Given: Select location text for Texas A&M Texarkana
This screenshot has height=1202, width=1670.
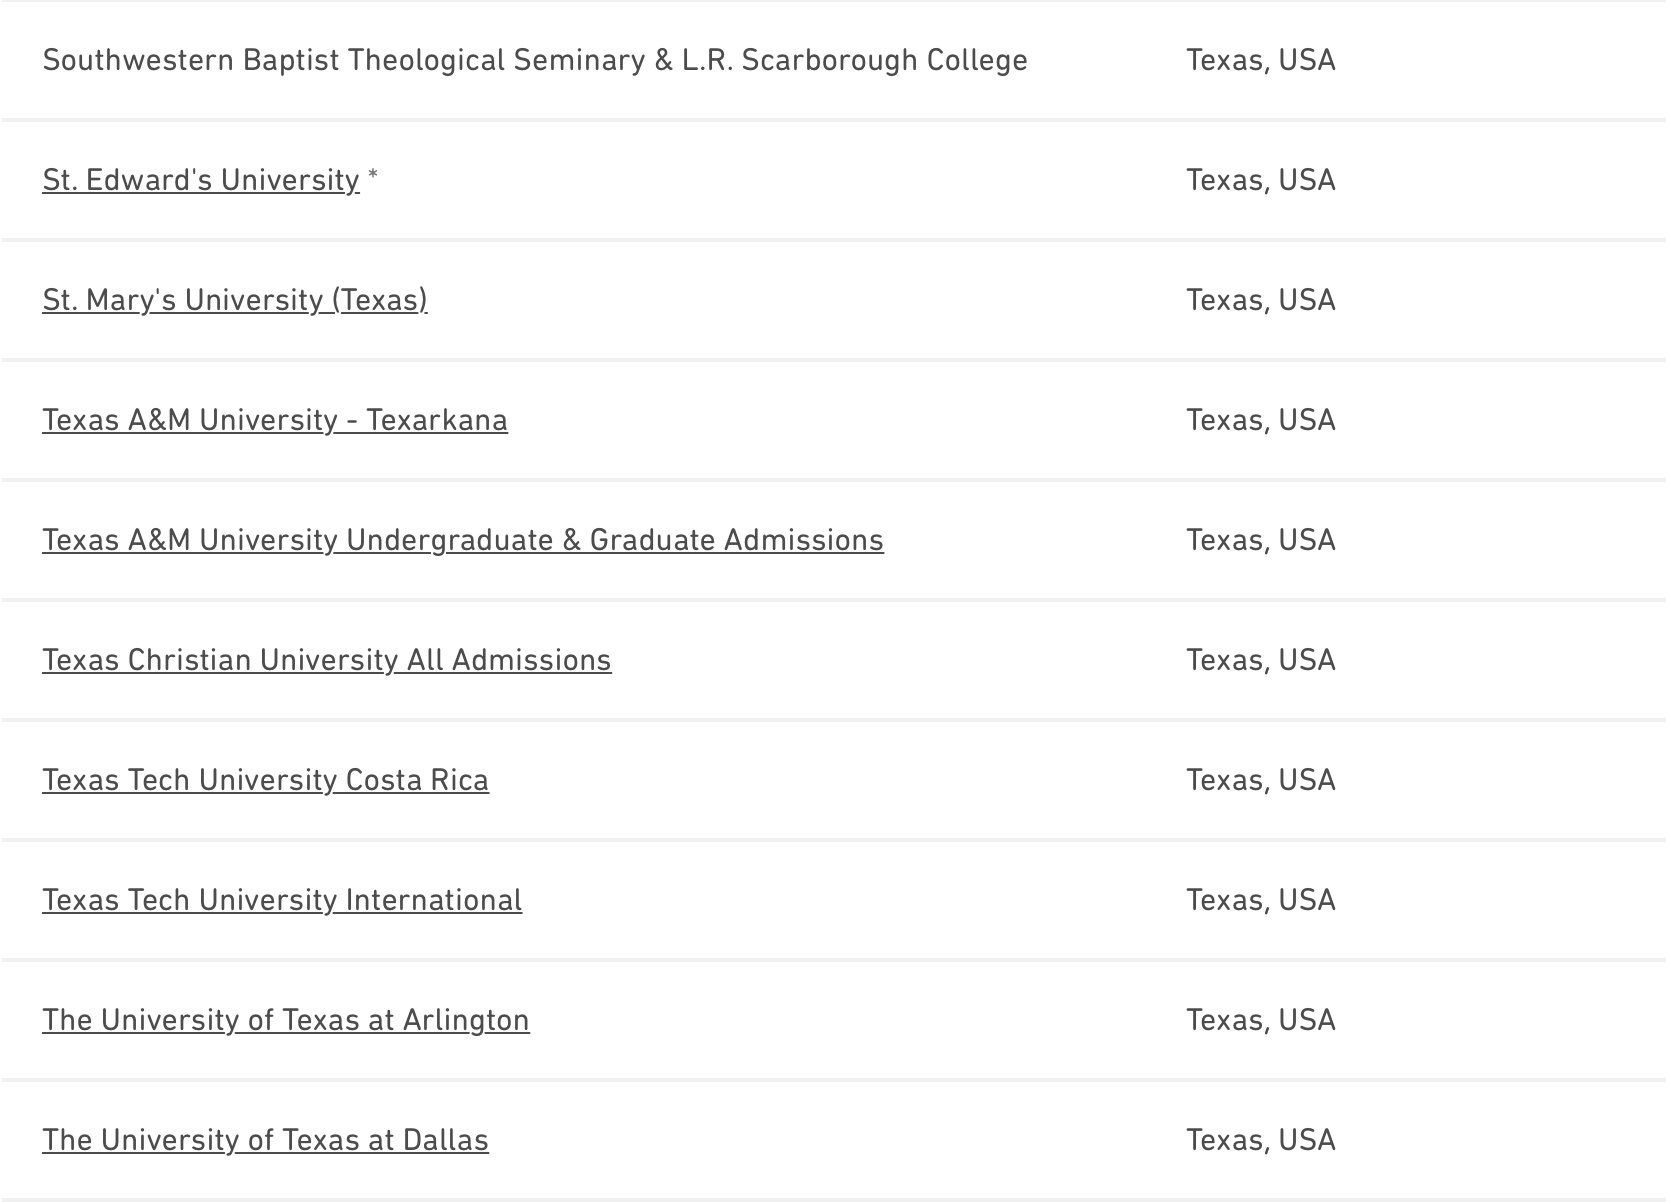Looking at the screenshot, I should tap(1260, 420).
